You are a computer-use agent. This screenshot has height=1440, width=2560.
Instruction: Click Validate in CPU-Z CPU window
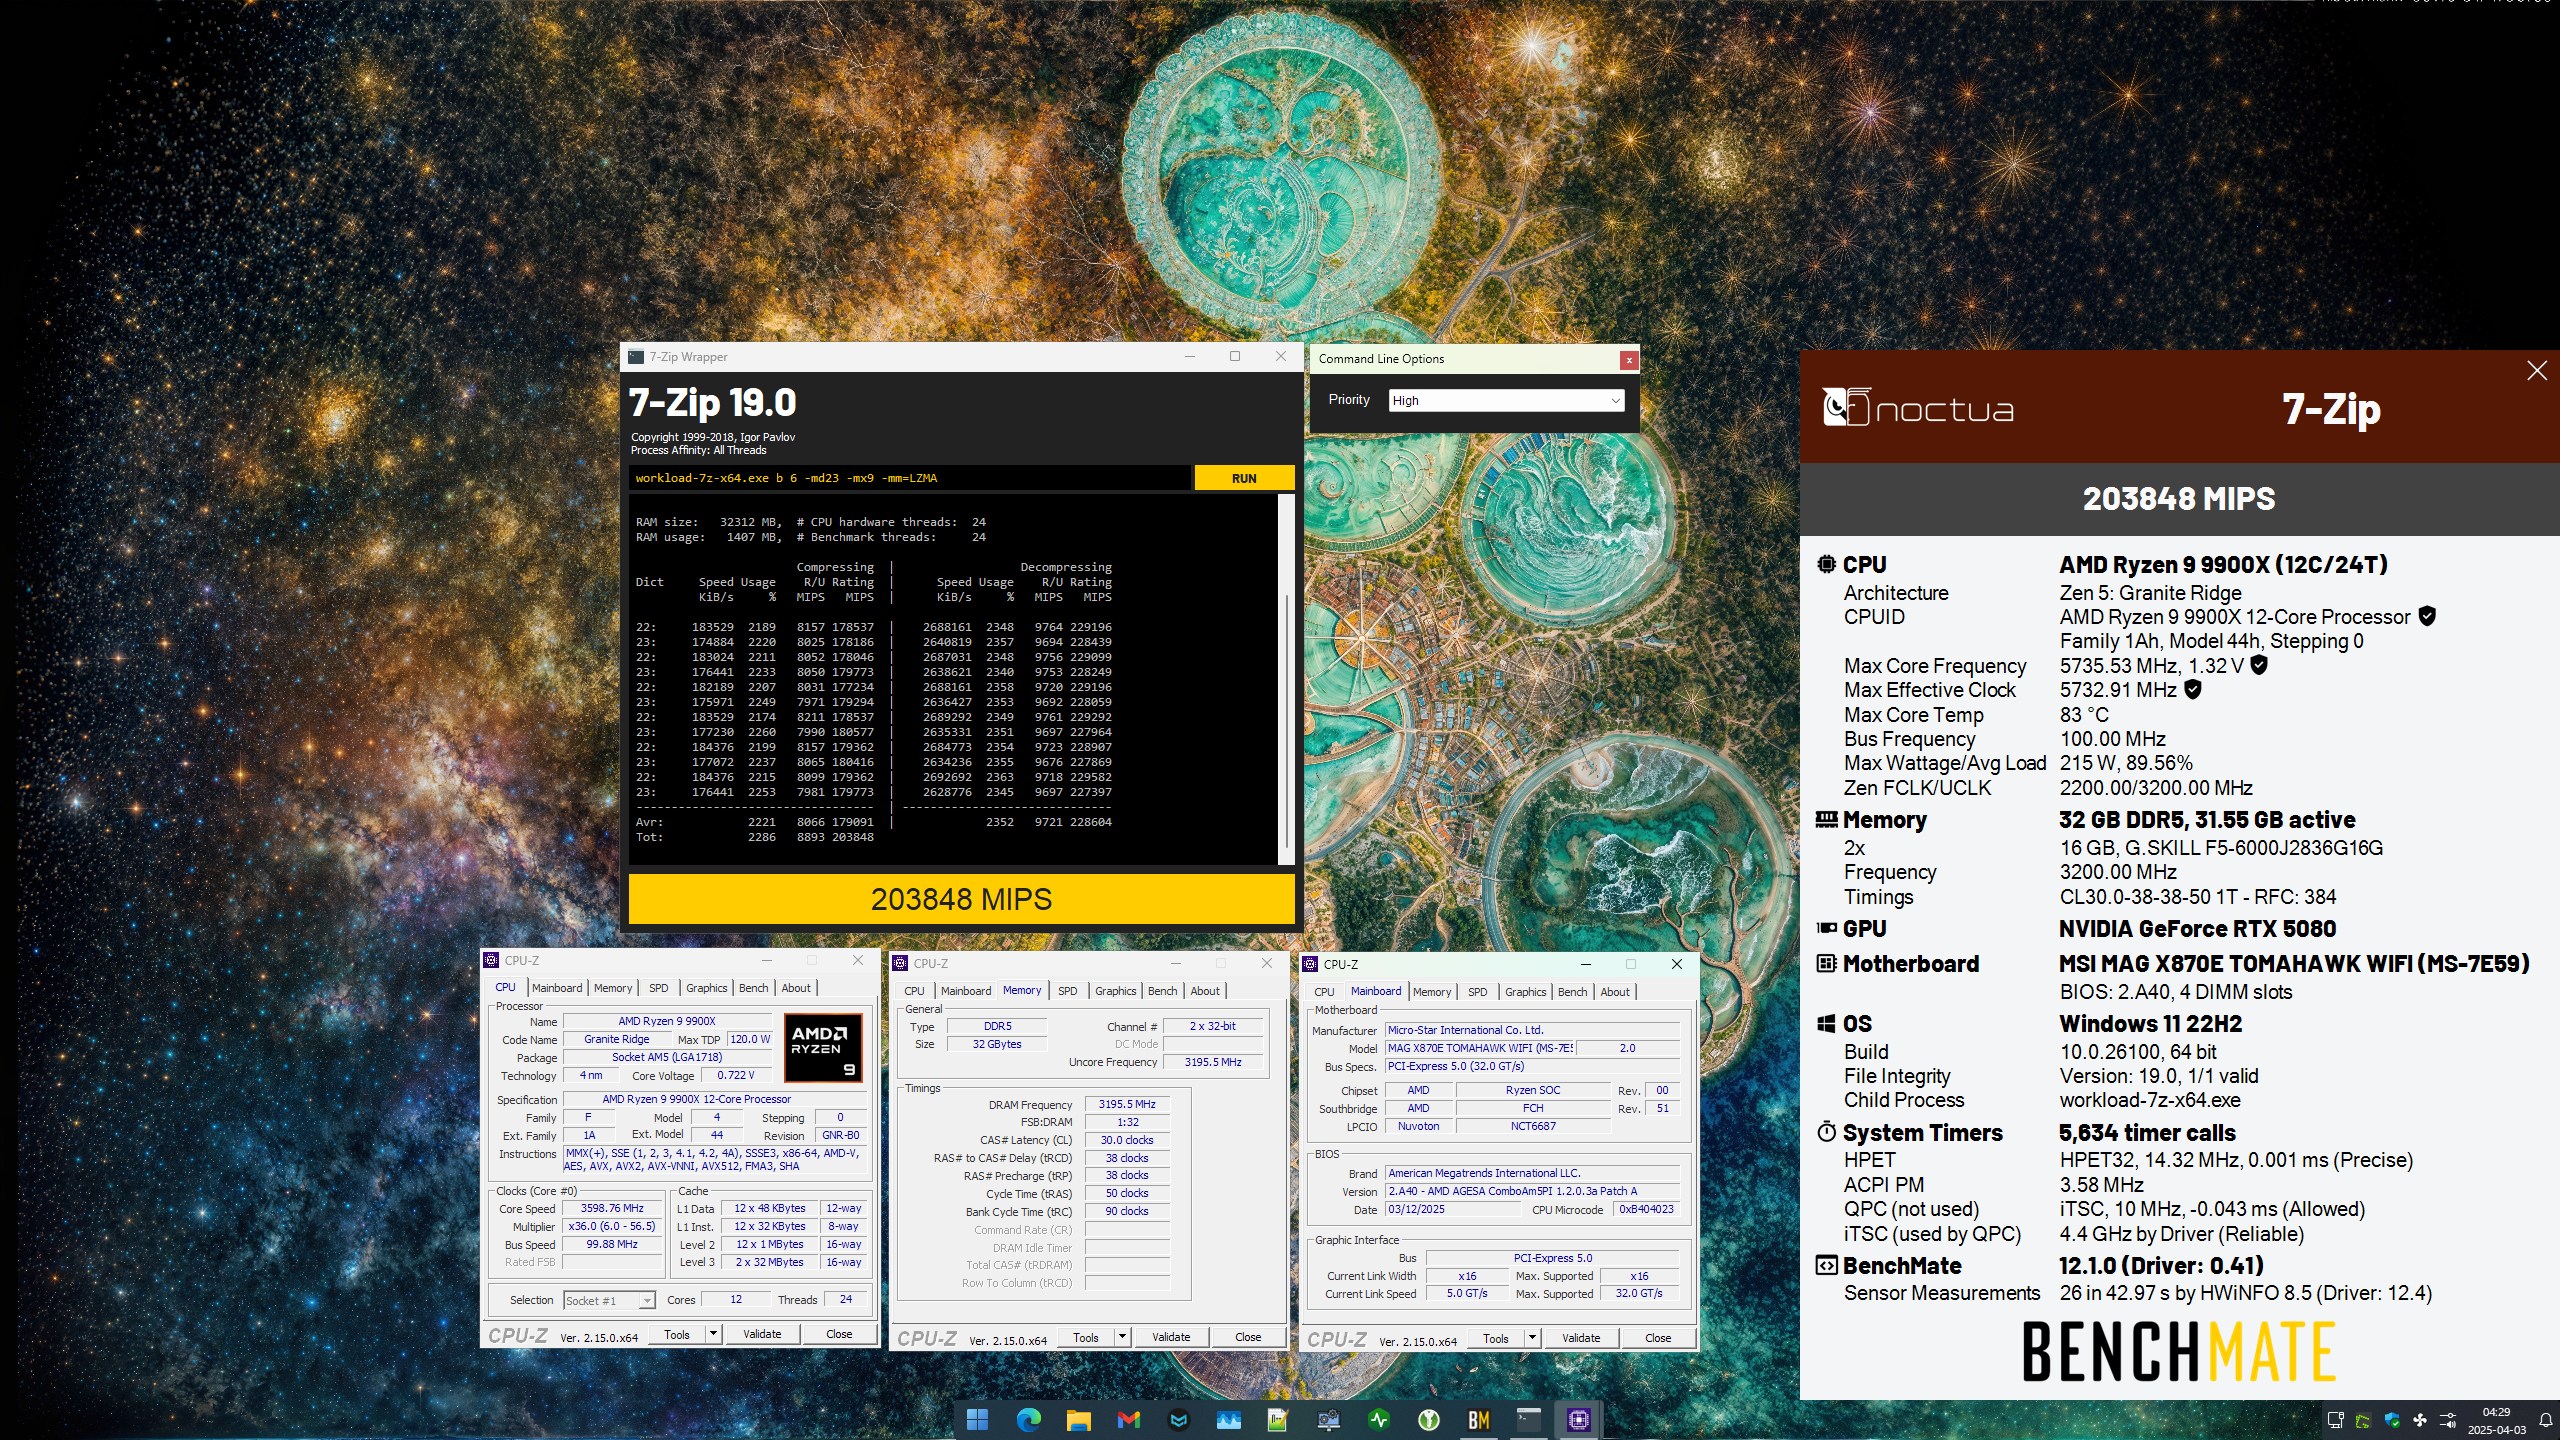point(762,1334)
